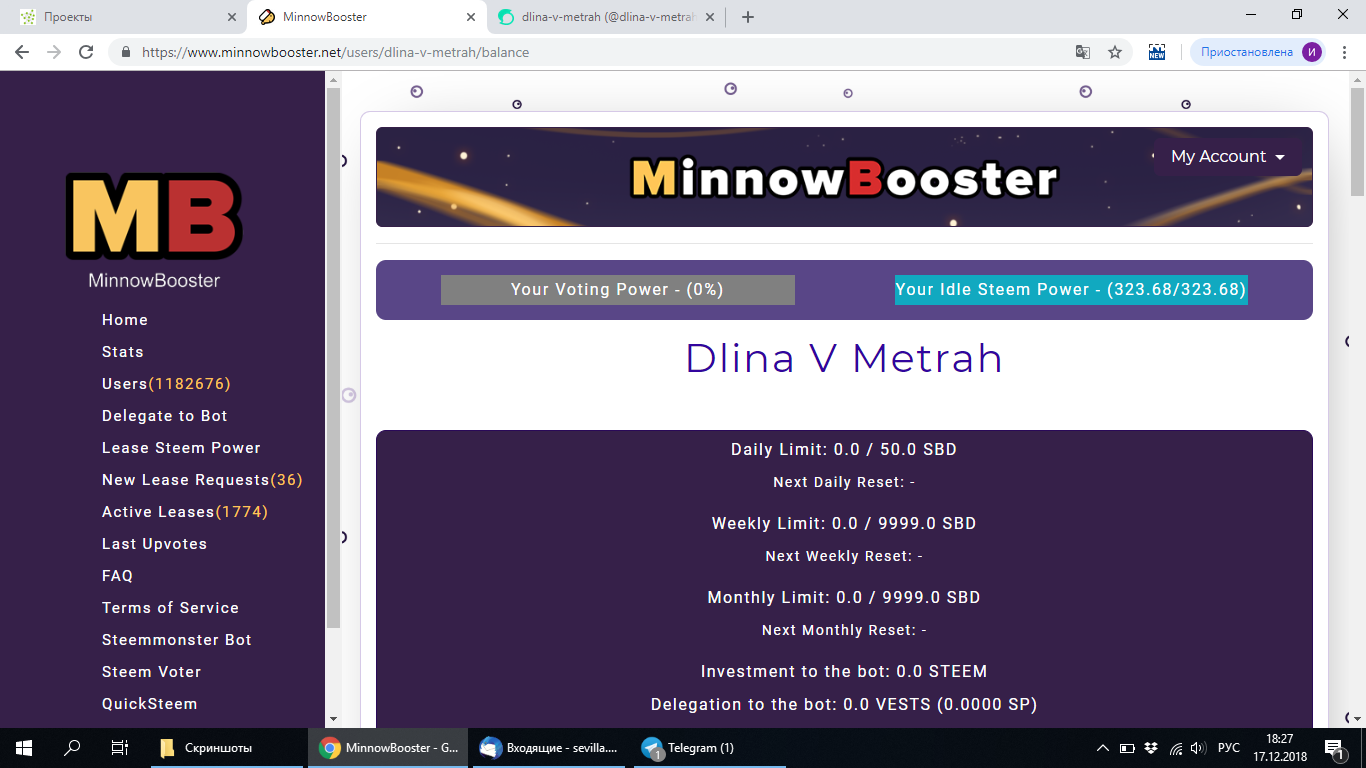
Task: Open the Приостановлена profile button
Action: (x=1259, y=52)
